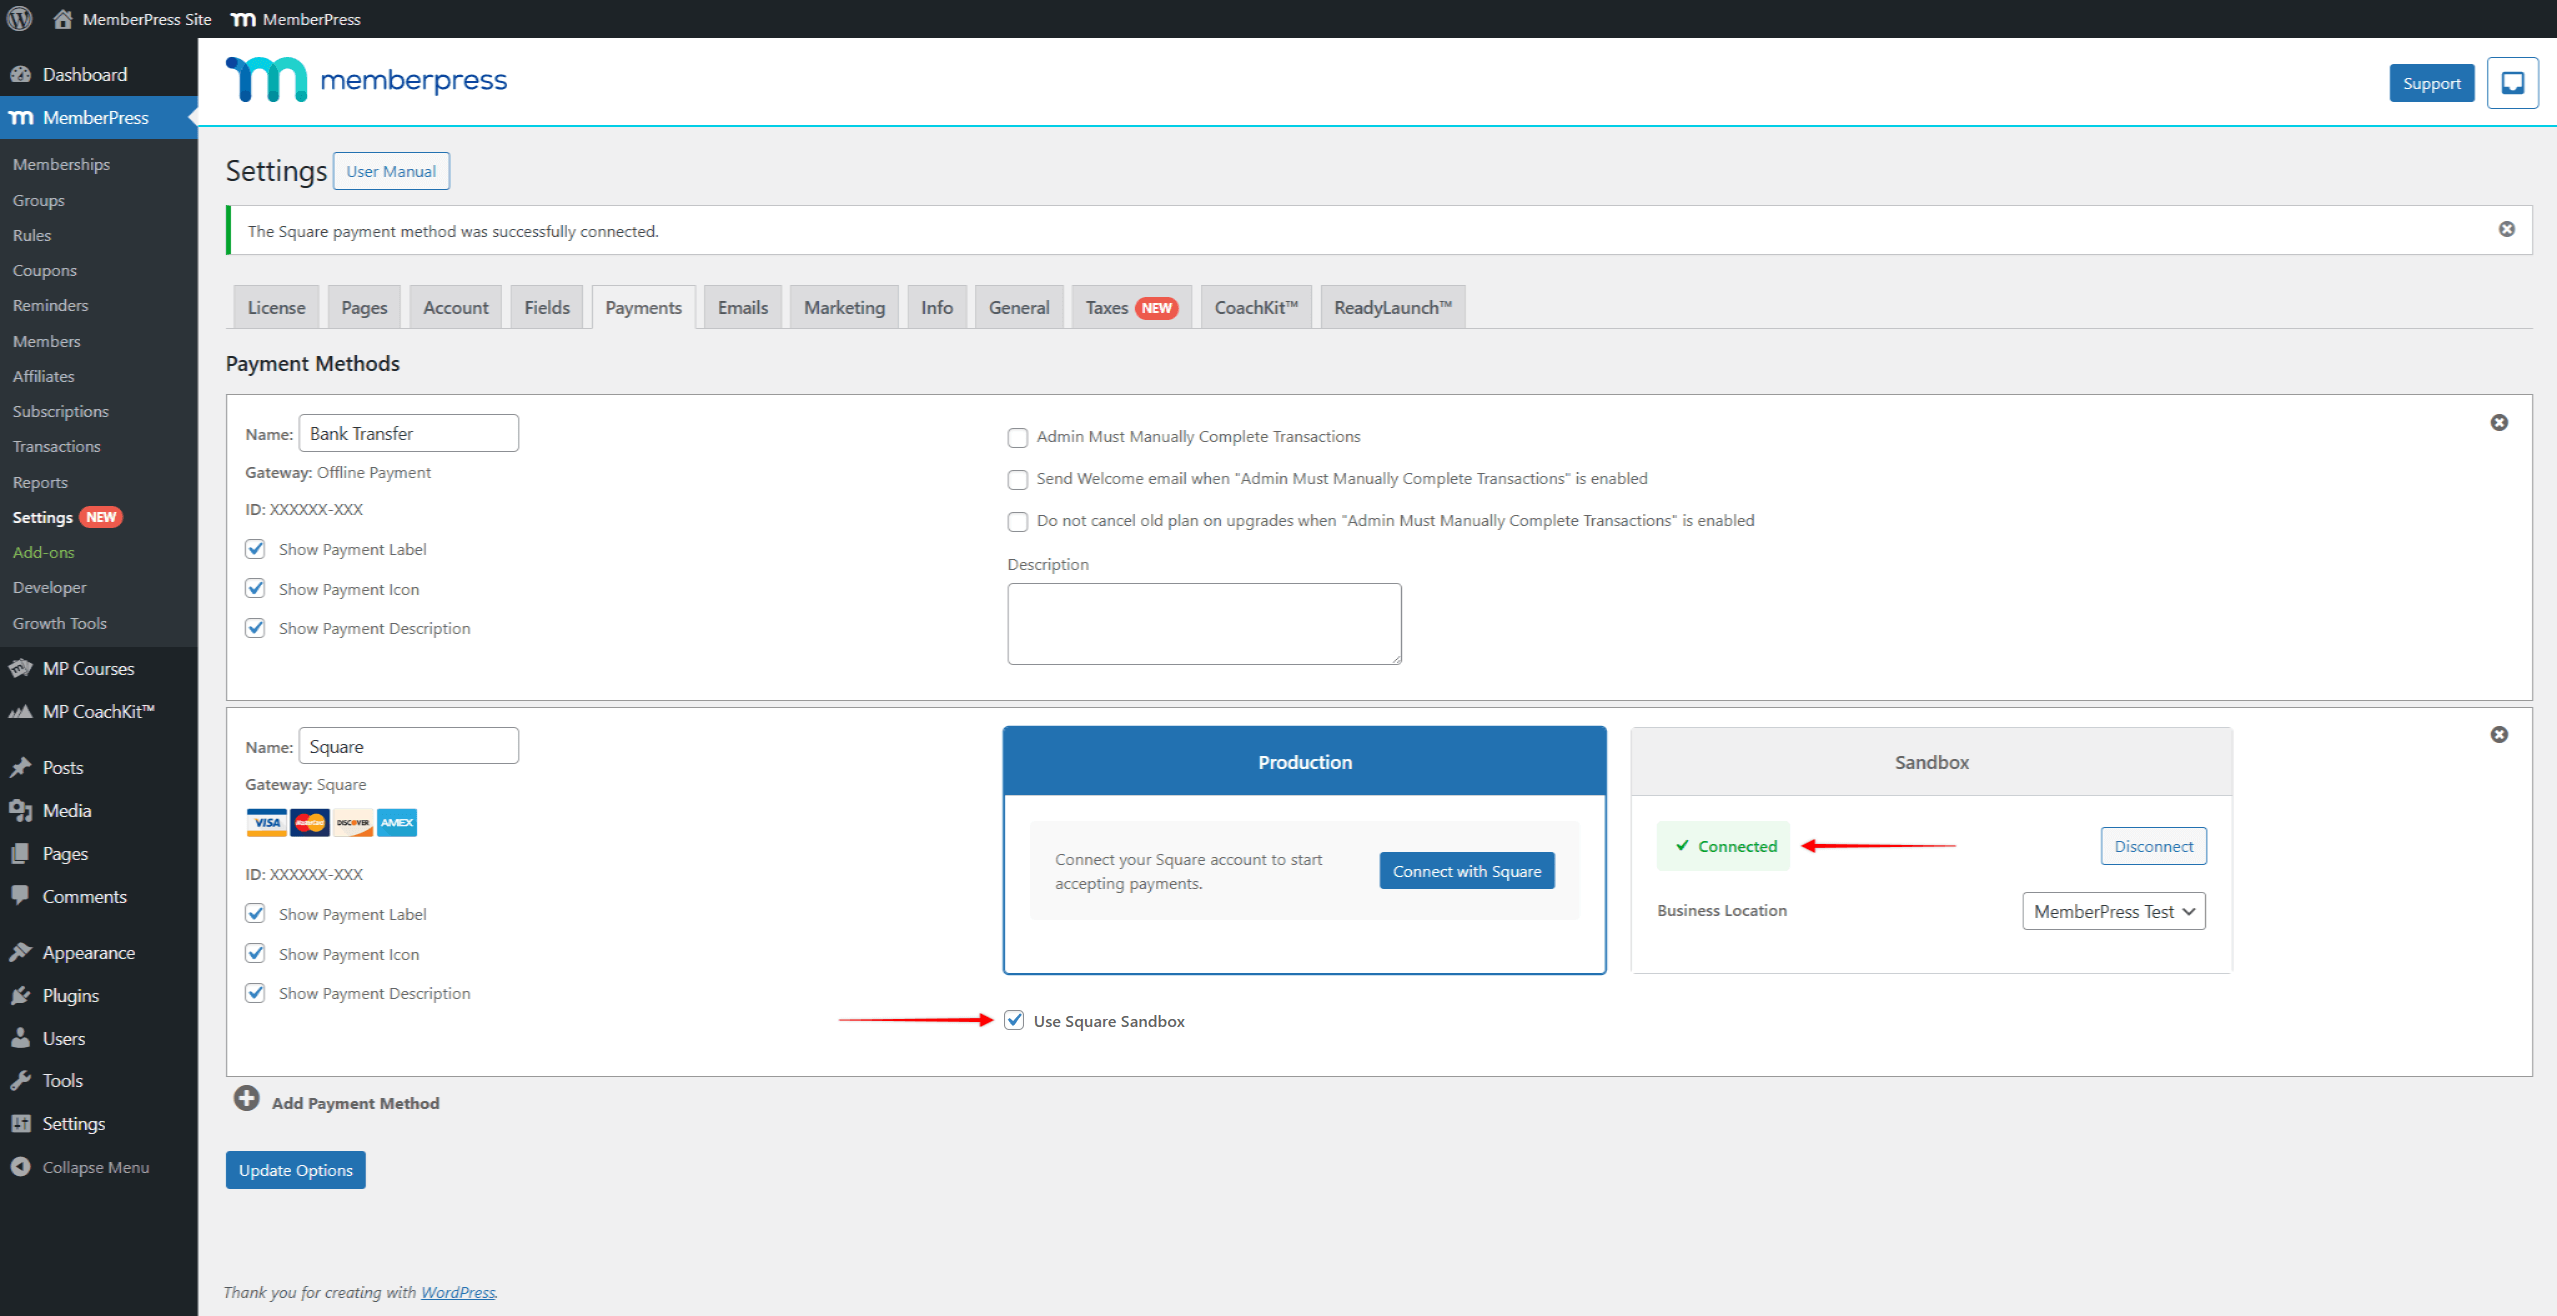The width and height of the screenshot is (2557, 1316).
Task: Switch to the Sandbox panel header
Action: 1930,762
